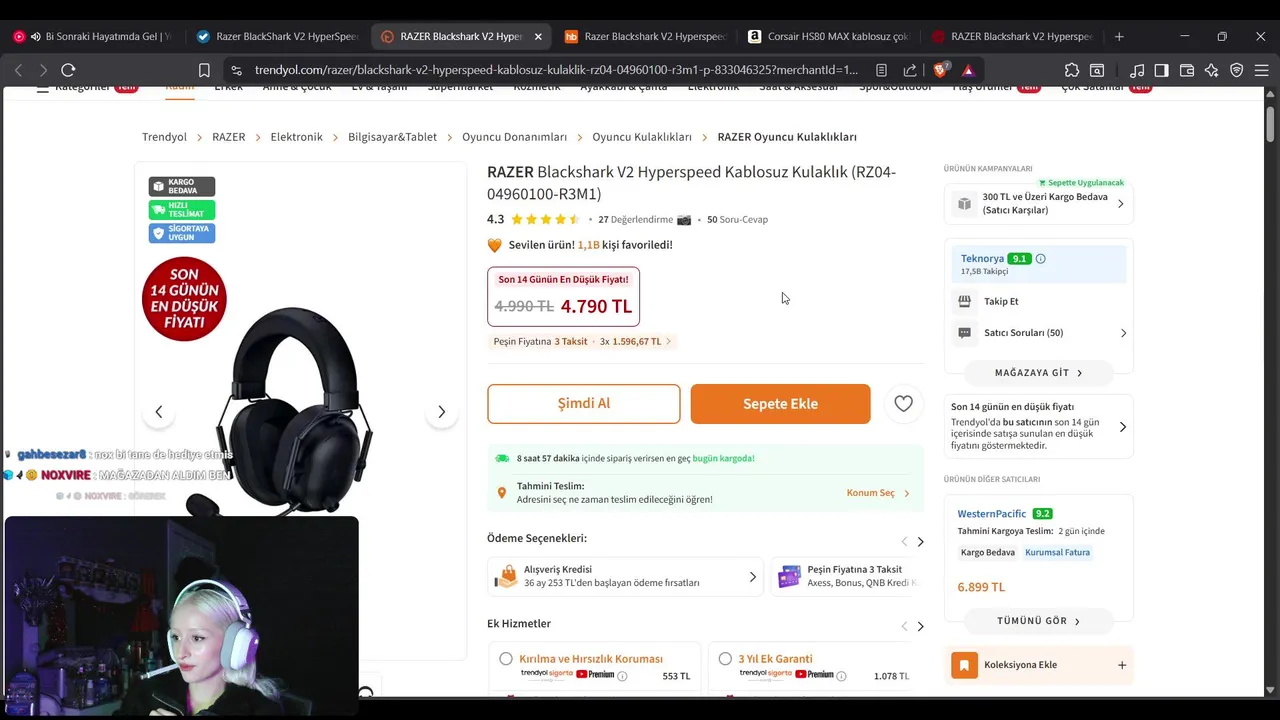Expand Satıcı Soruları (50) chevron

click(x=1123, y=333)
